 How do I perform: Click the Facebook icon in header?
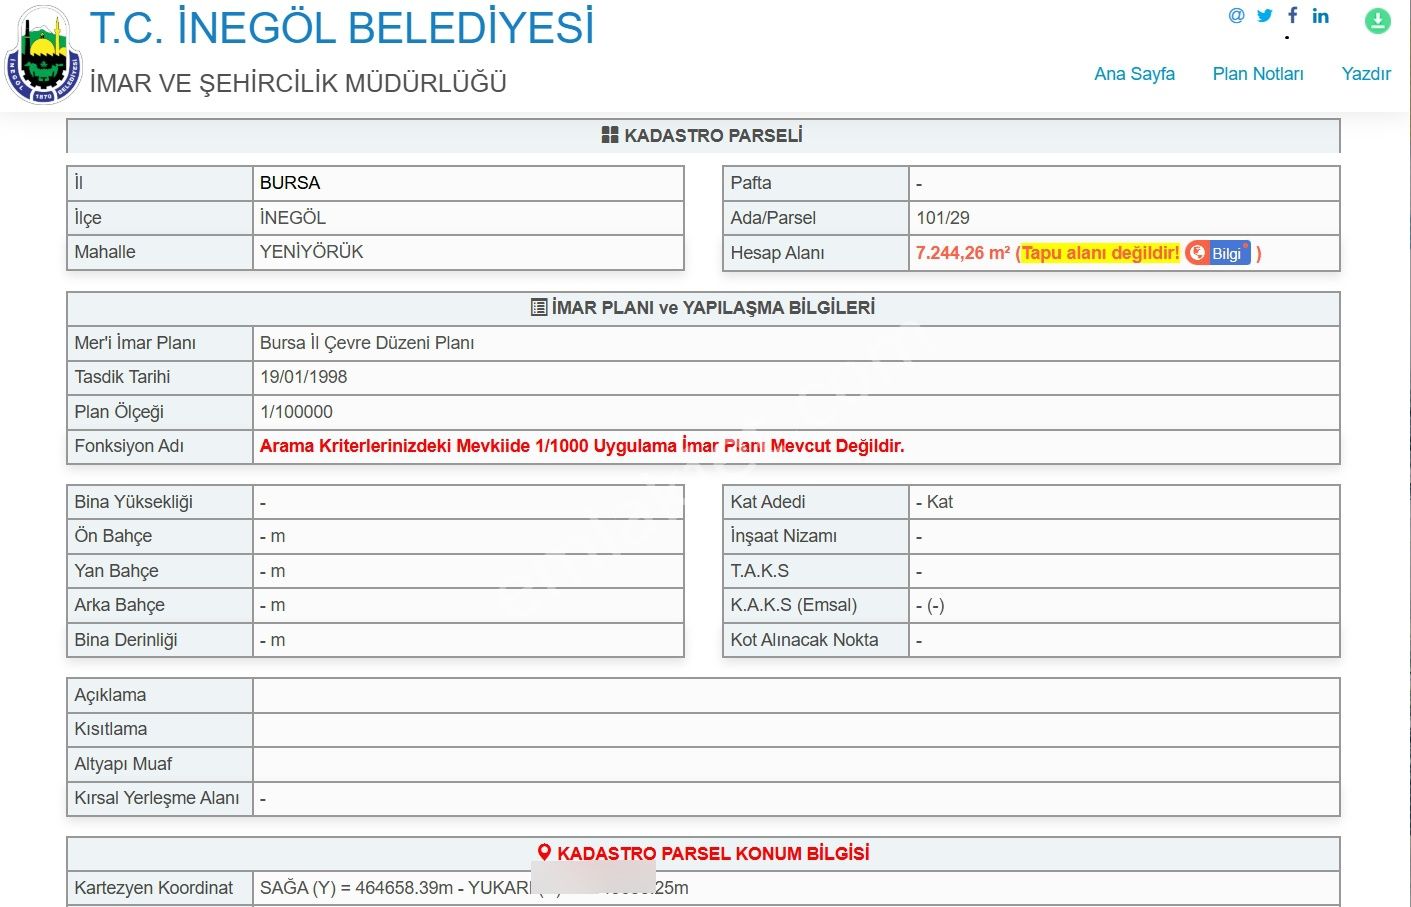click(1292, 15)
